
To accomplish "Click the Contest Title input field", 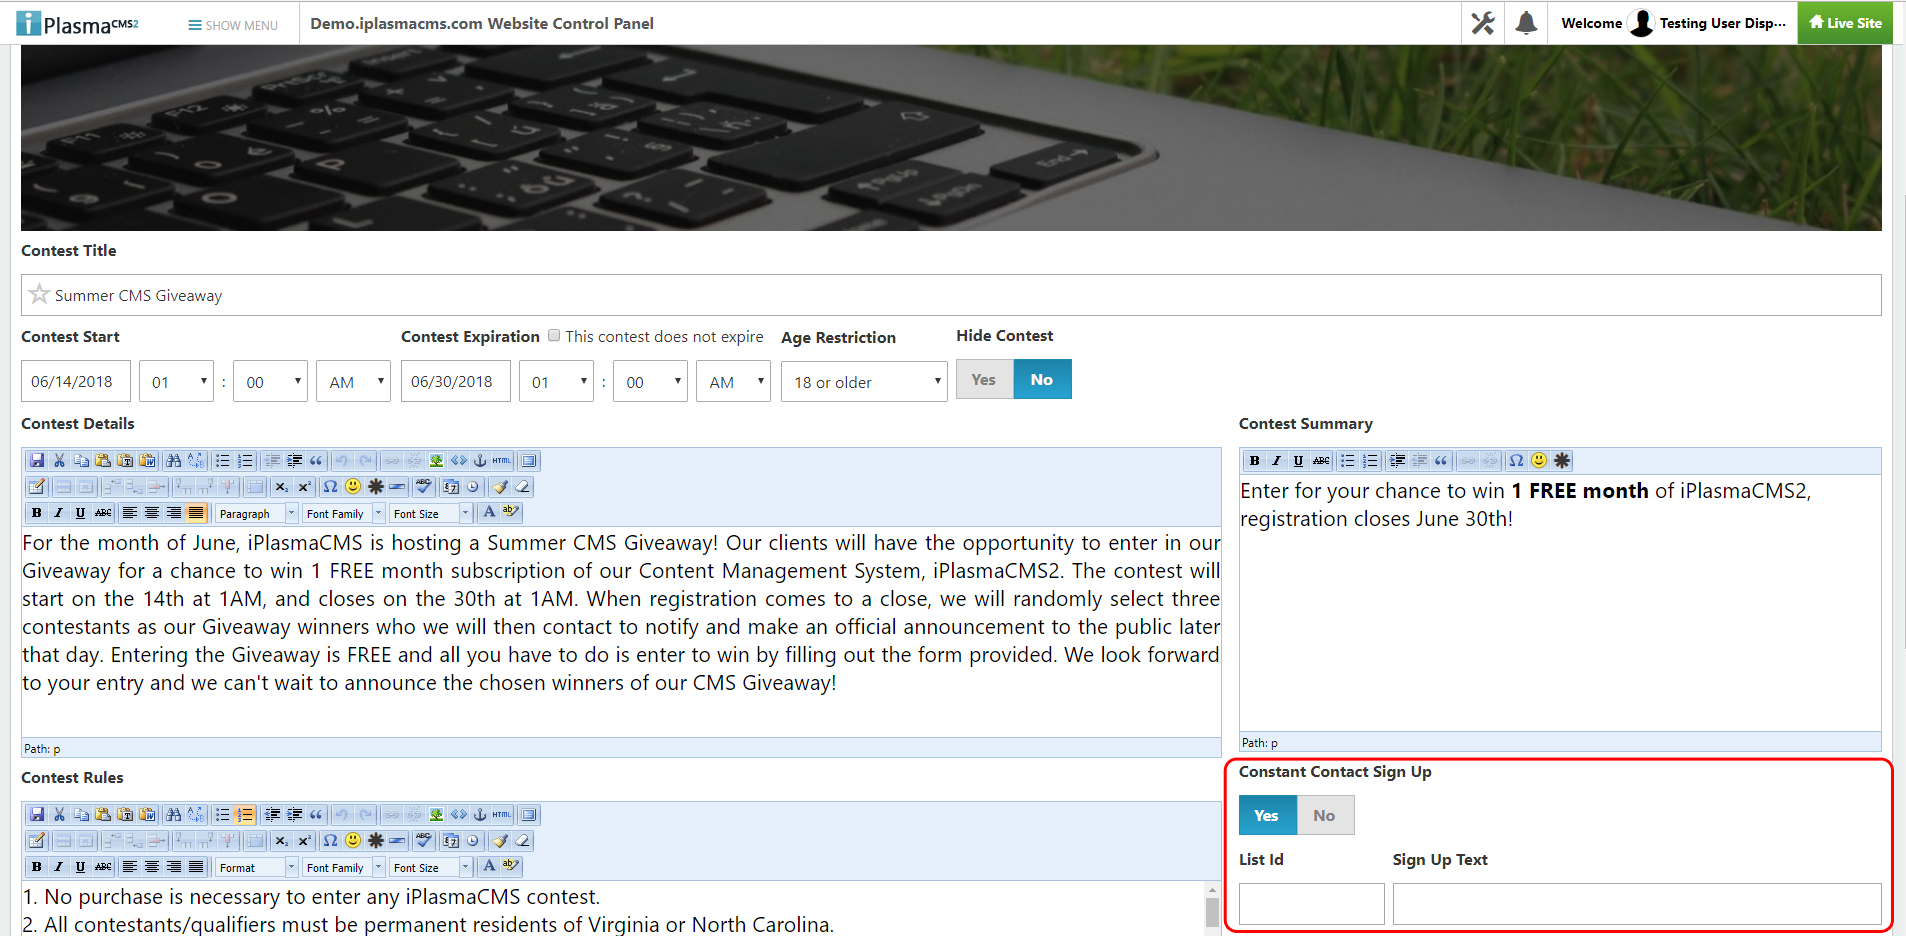I will tap(951, 295).
